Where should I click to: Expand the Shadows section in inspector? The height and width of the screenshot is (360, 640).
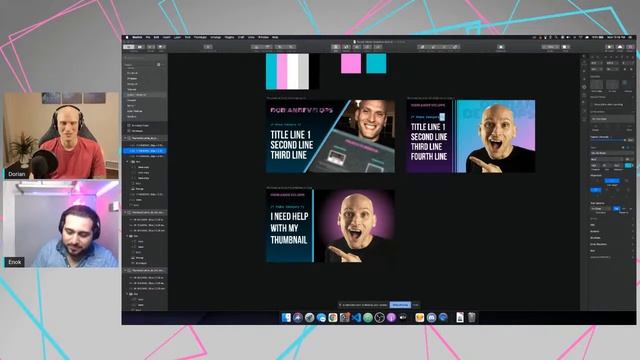coord(612,238)
